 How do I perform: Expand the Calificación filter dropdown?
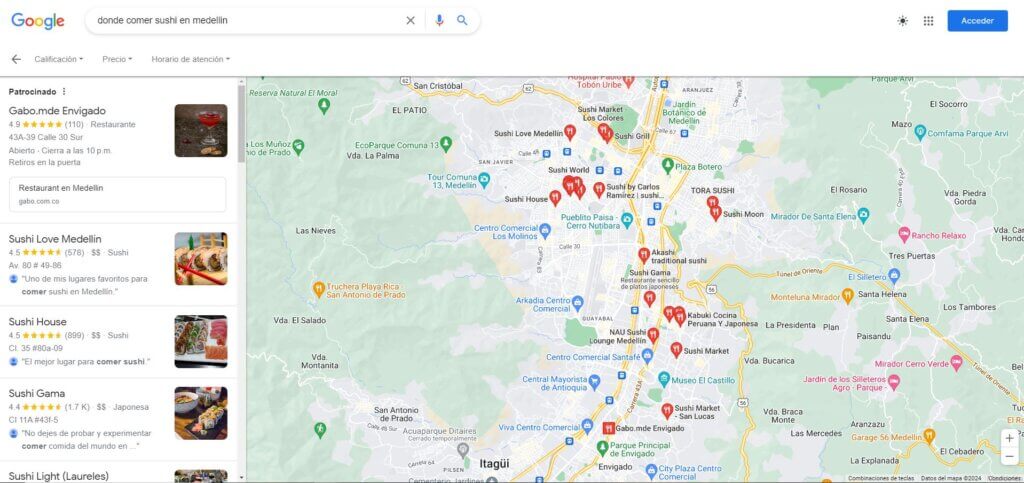[59, 59]
